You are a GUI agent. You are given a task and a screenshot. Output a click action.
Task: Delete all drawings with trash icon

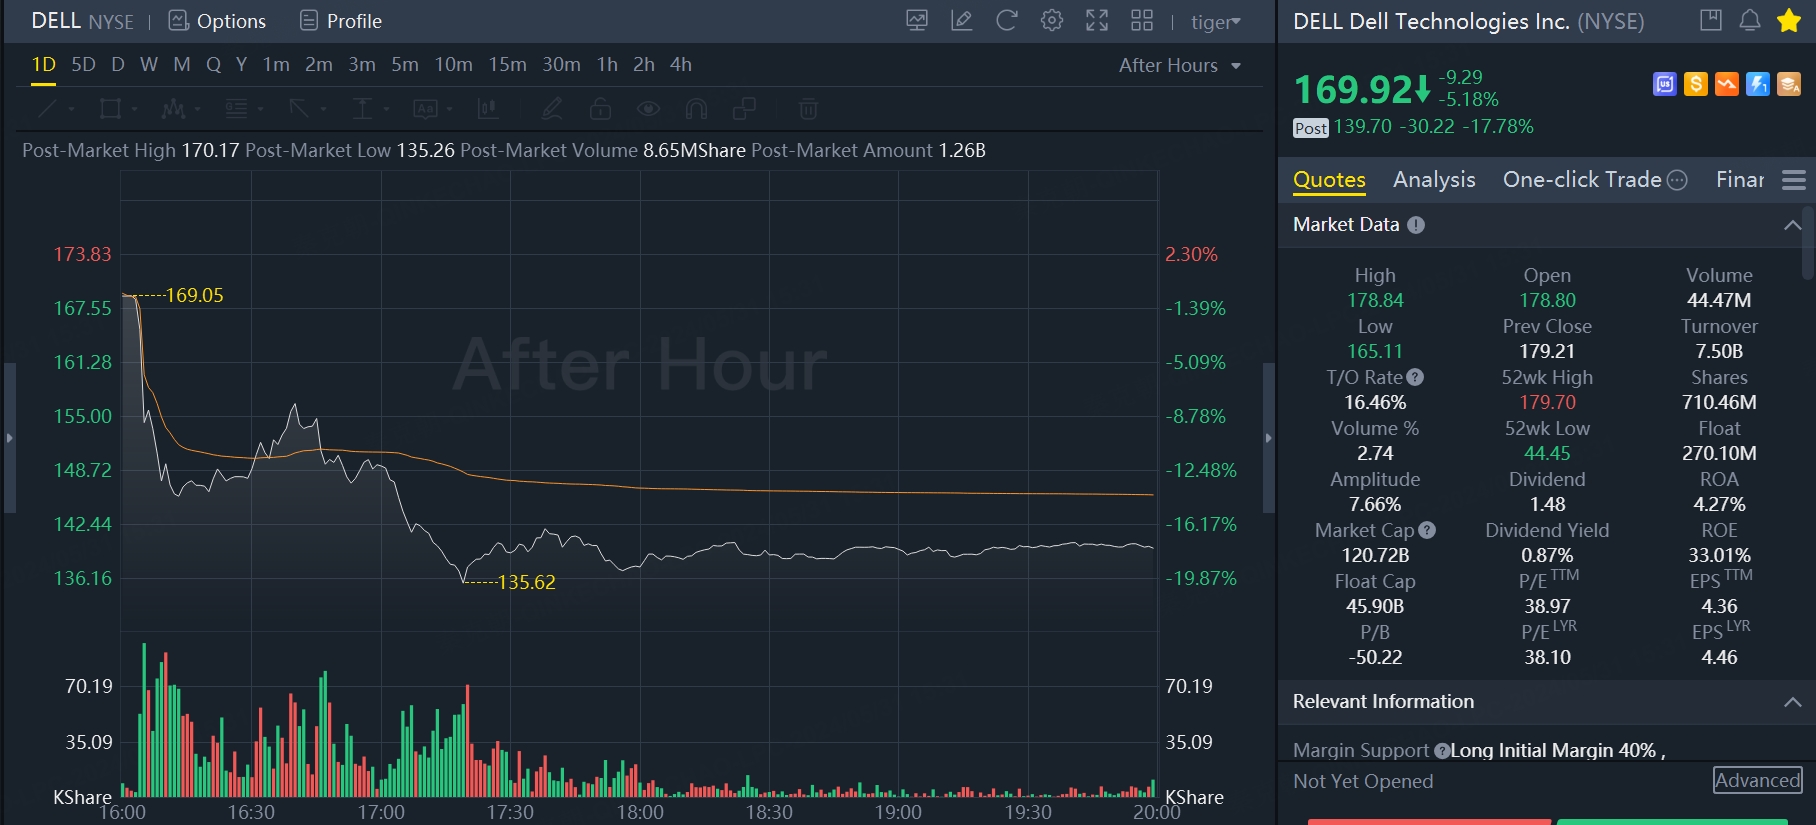coord(808,109)
